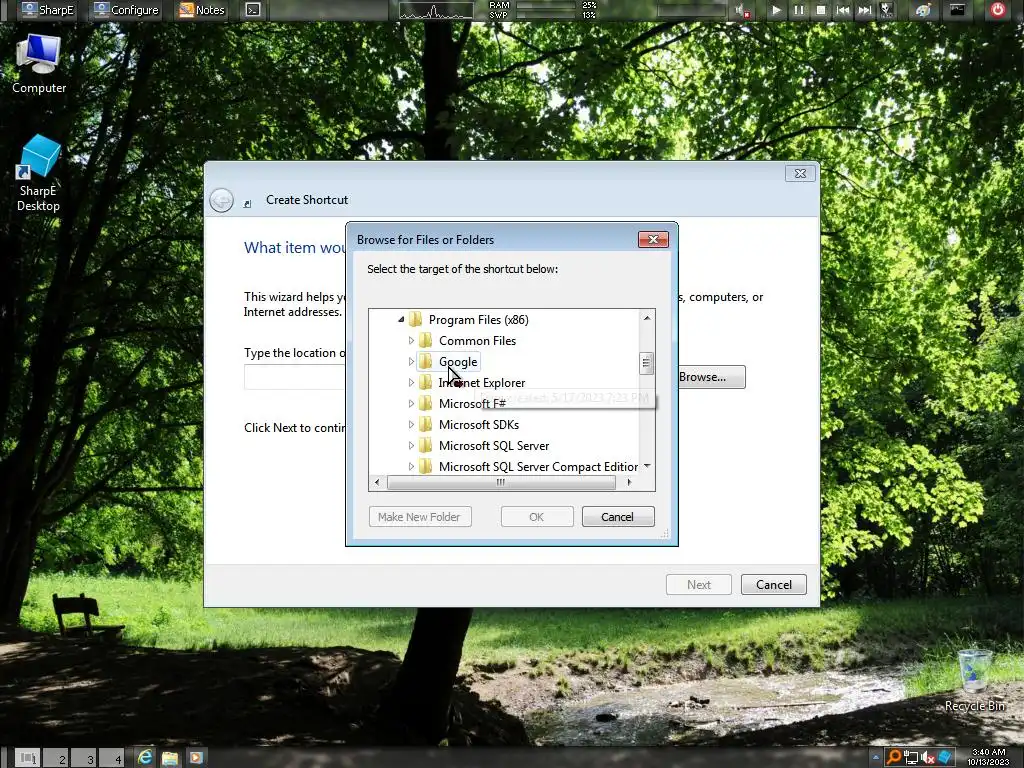Close the Create Shortcut window

click(x=800, y=173)
